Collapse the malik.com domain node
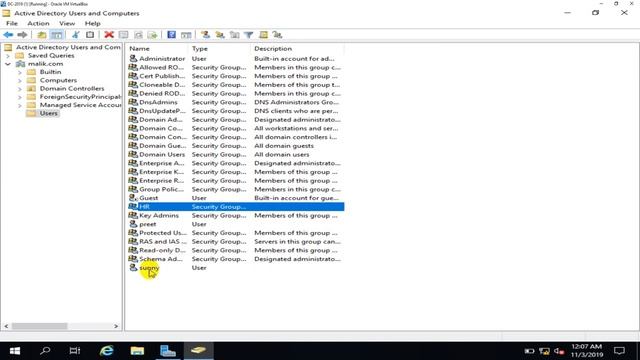640x360 pixels. (x=8, y=64)
